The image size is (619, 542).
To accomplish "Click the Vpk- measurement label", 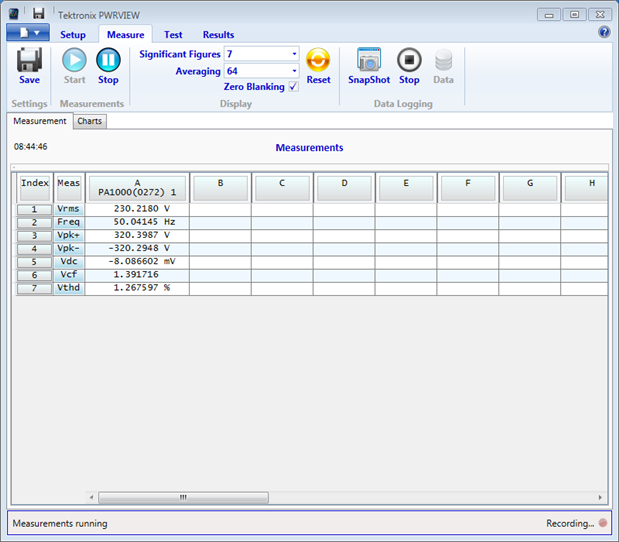I will (69, 248).
